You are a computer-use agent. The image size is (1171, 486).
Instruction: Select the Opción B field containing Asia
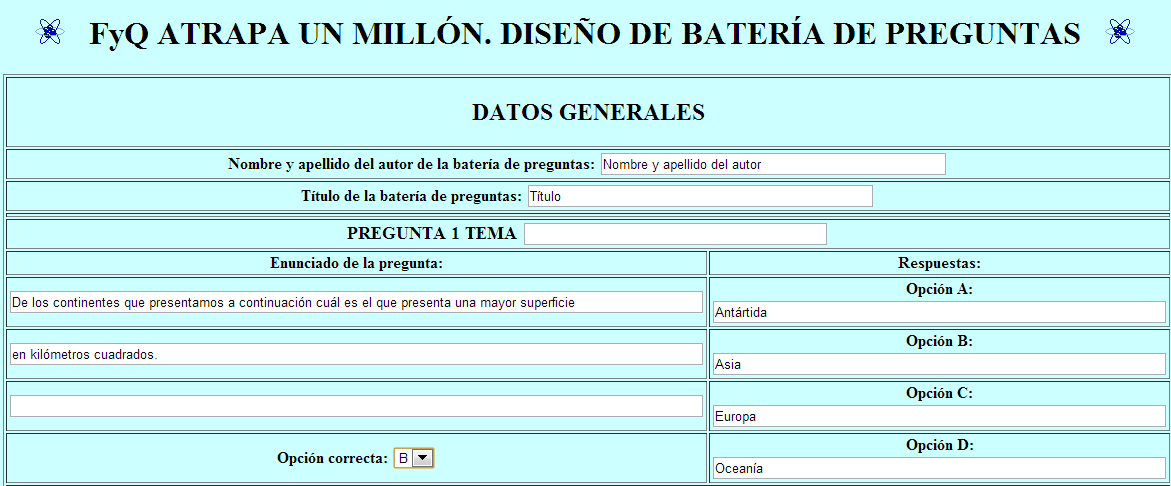coord(939,364)
